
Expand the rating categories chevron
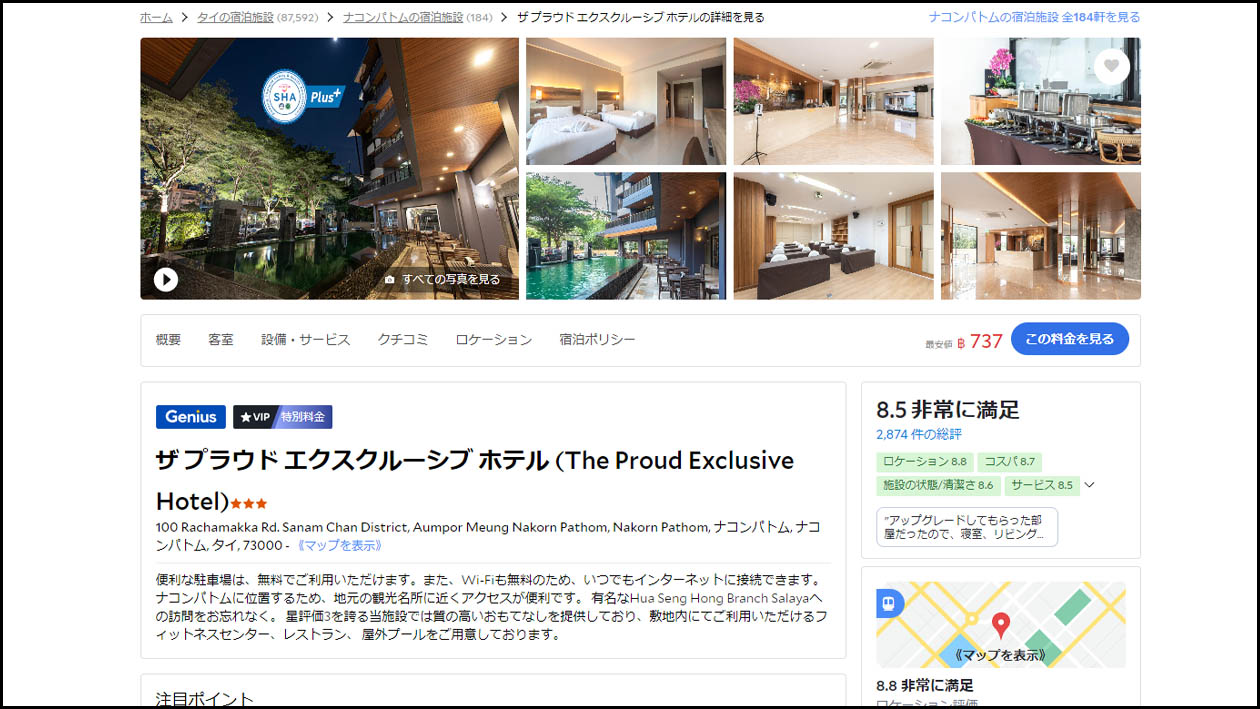1090,485
